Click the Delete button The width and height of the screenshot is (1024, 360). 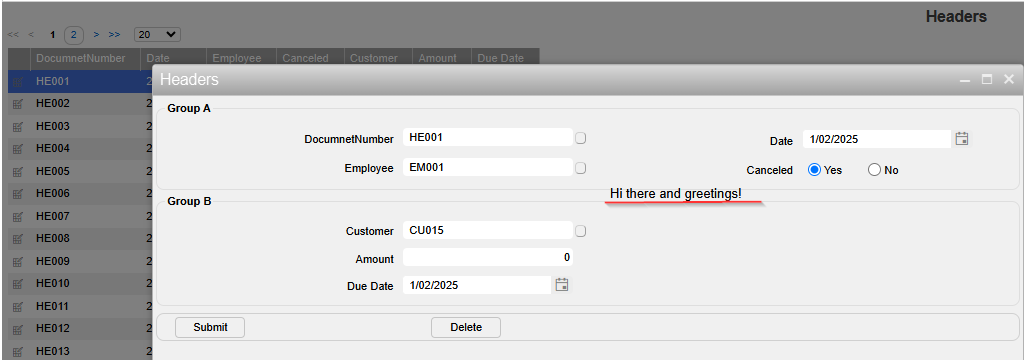click(x=466, y=327)
